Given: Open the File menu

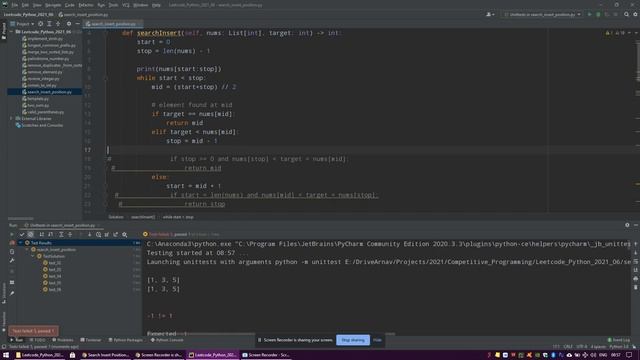Looking at the screenshot, I should coord(15,5).
